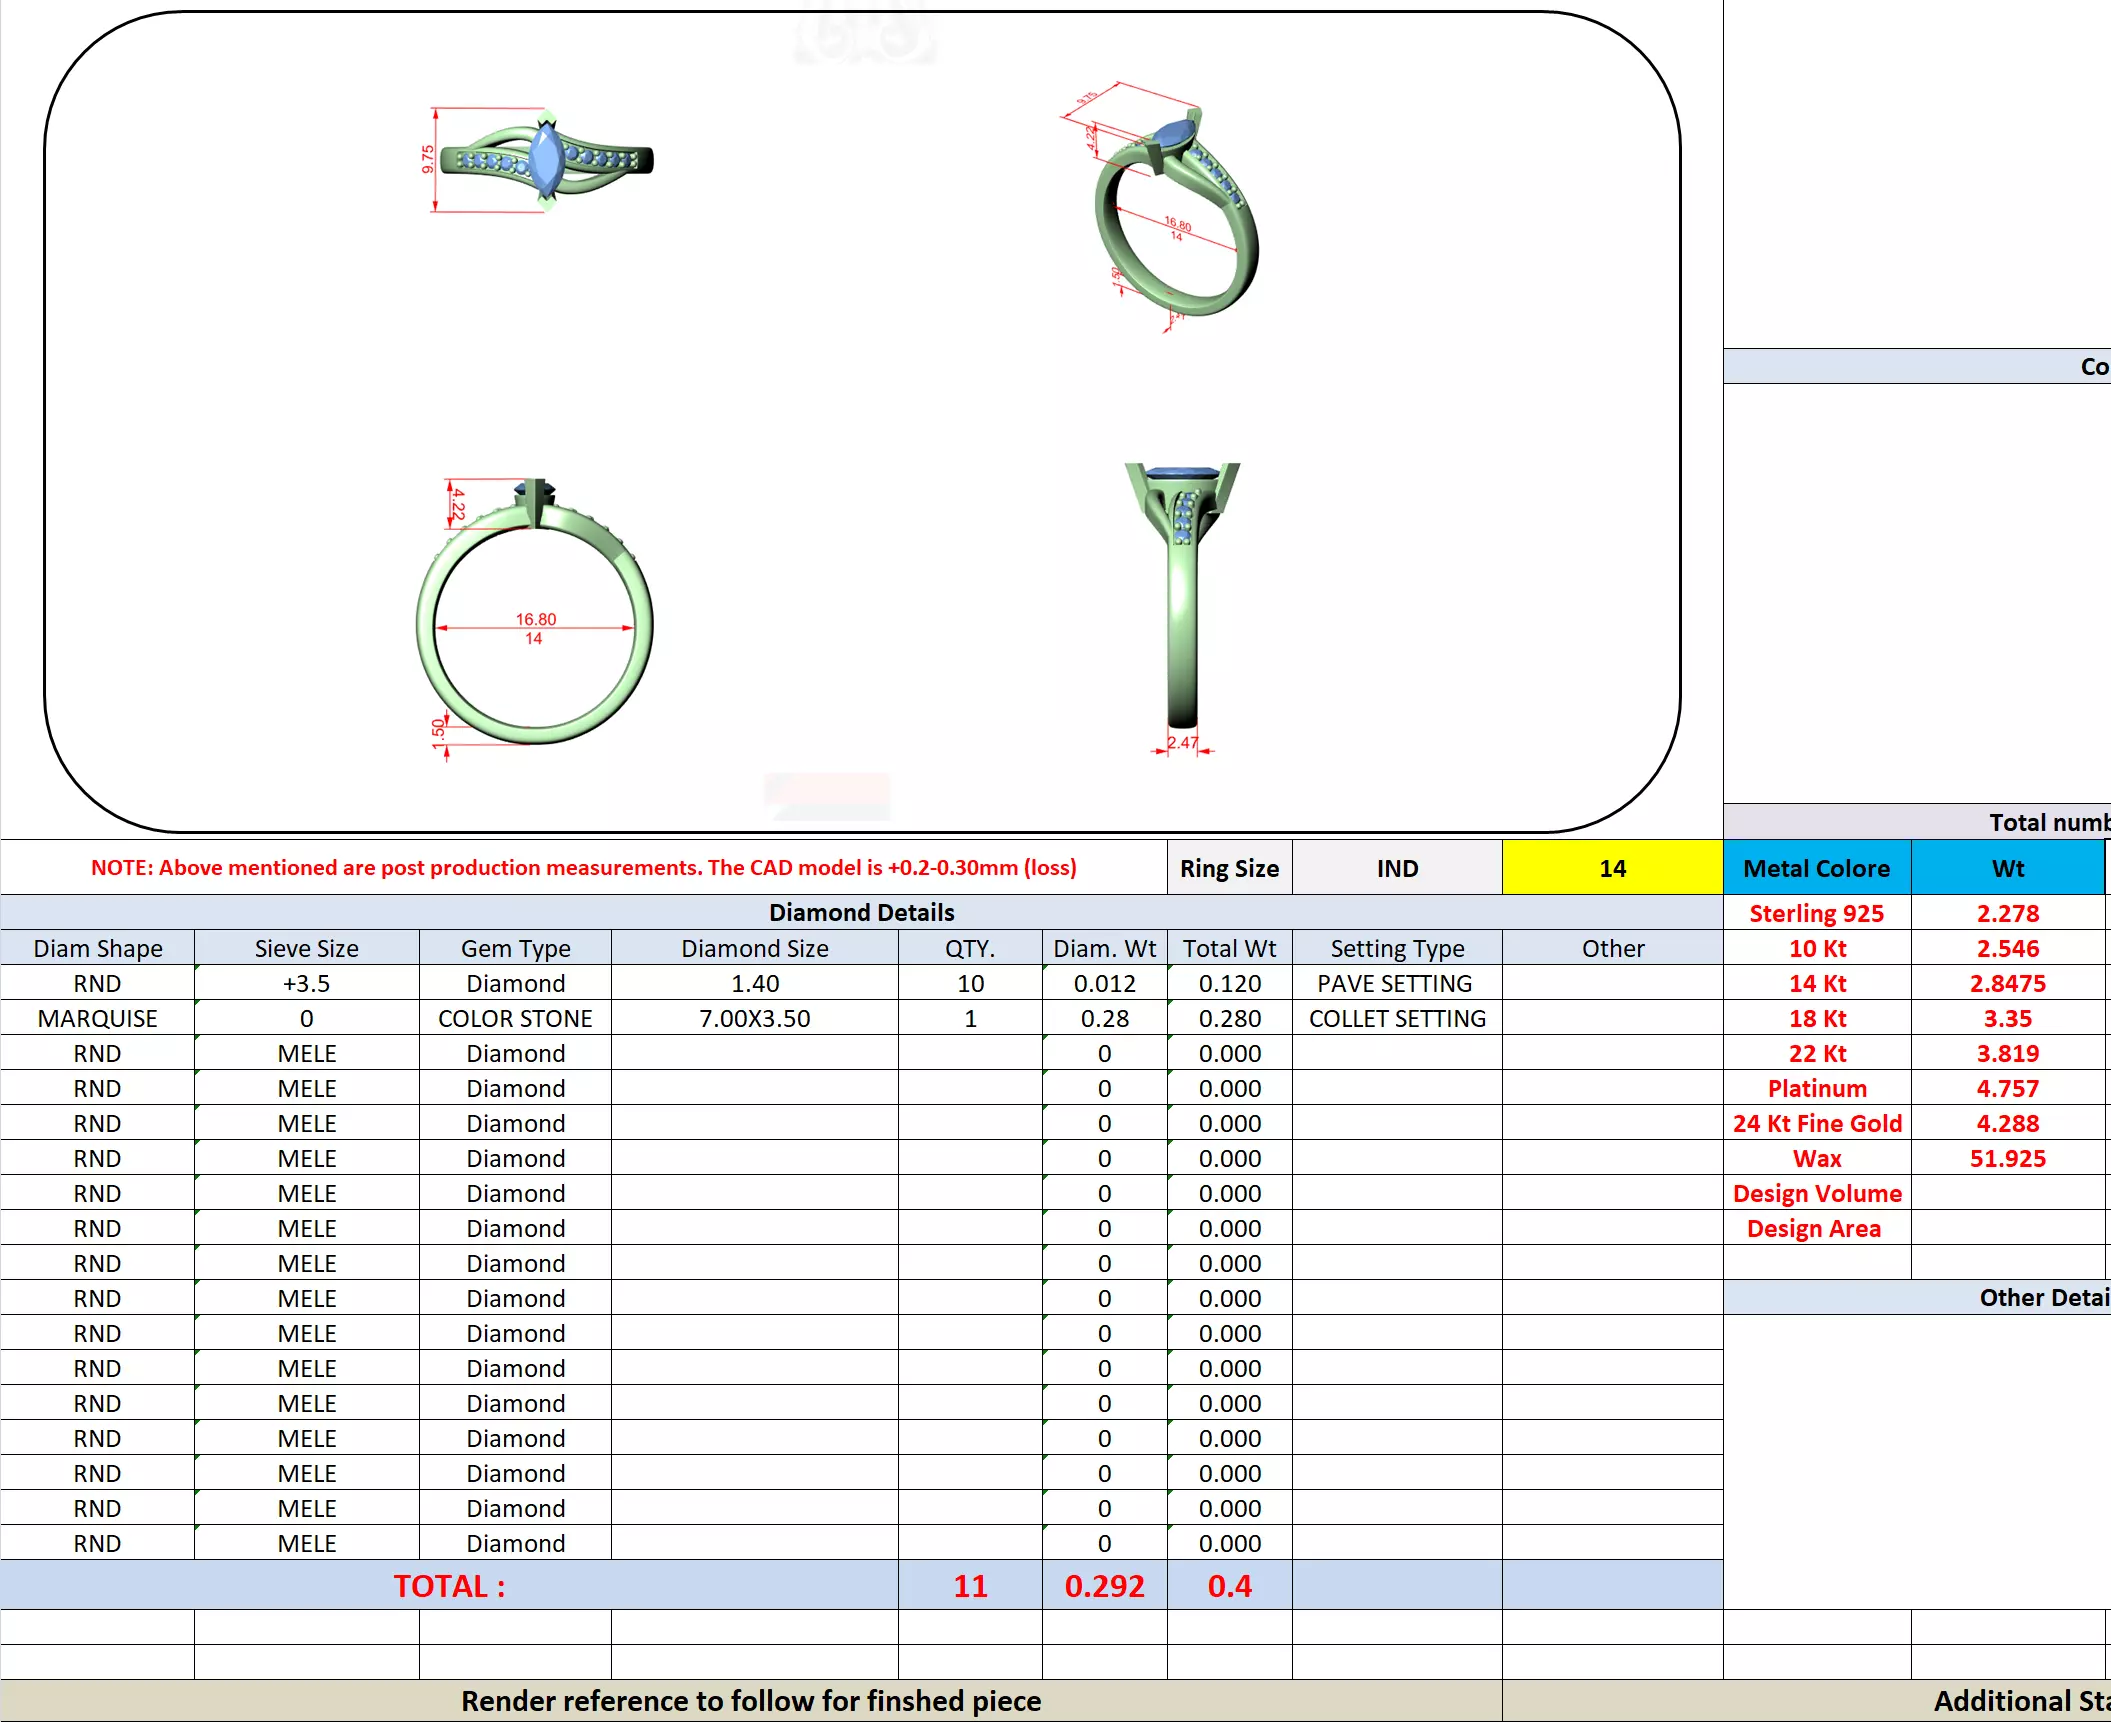Click the yellow ring size 14 cell
Screen dimensions: 2111x1722
click(1611, 868)
